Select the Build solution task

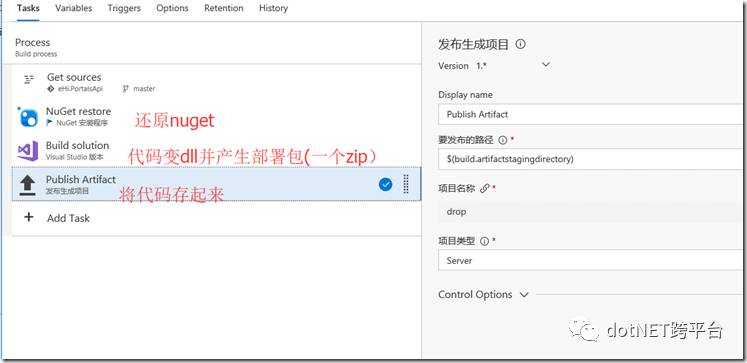[216, 150]
